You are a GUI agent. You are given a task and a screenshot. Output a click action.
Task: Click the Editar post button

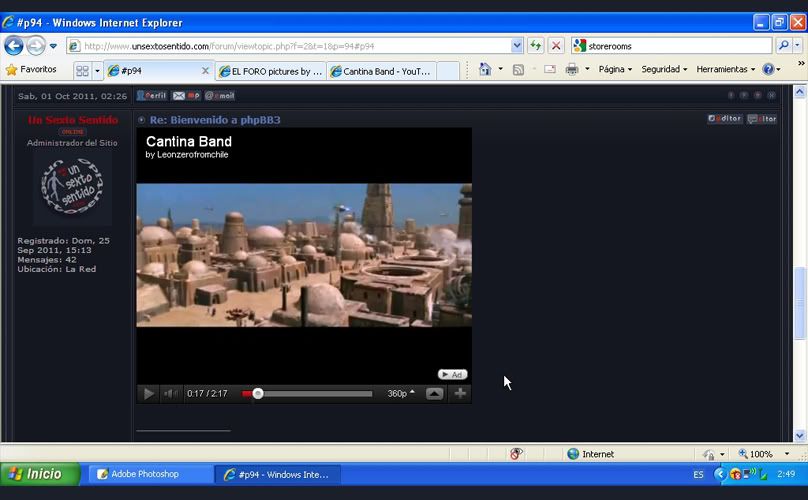click(x=725, y=119)
